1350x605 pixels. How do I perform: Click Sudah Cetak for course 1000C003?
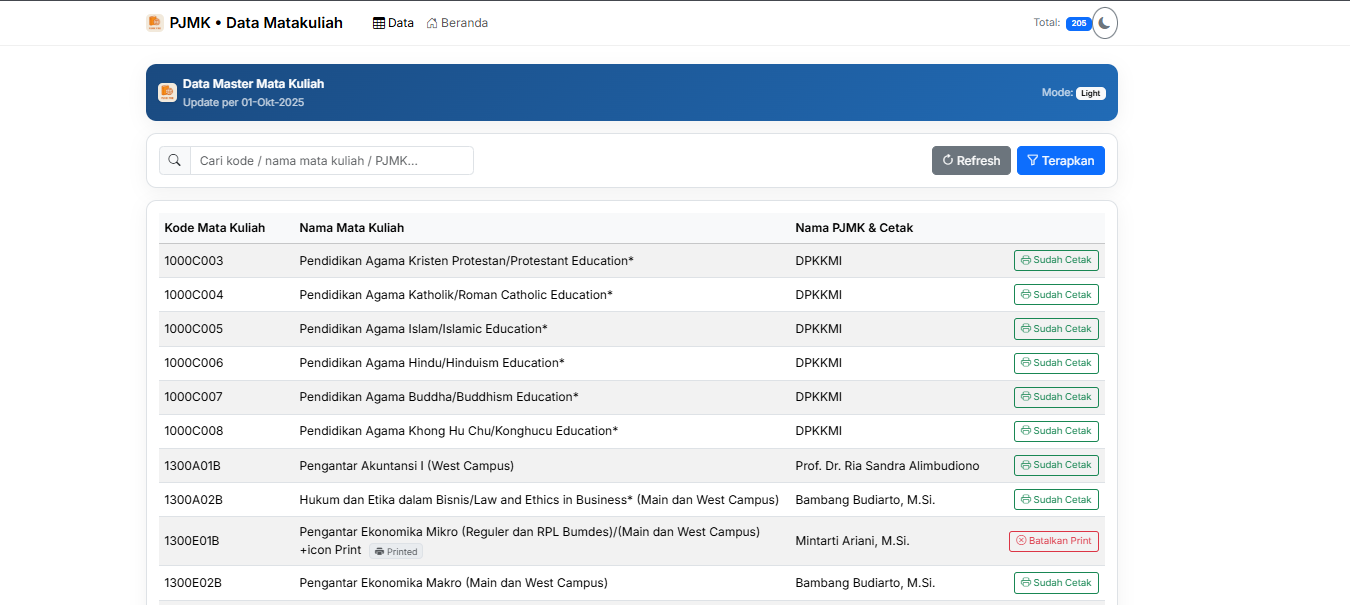click(x=1056, y=261)
